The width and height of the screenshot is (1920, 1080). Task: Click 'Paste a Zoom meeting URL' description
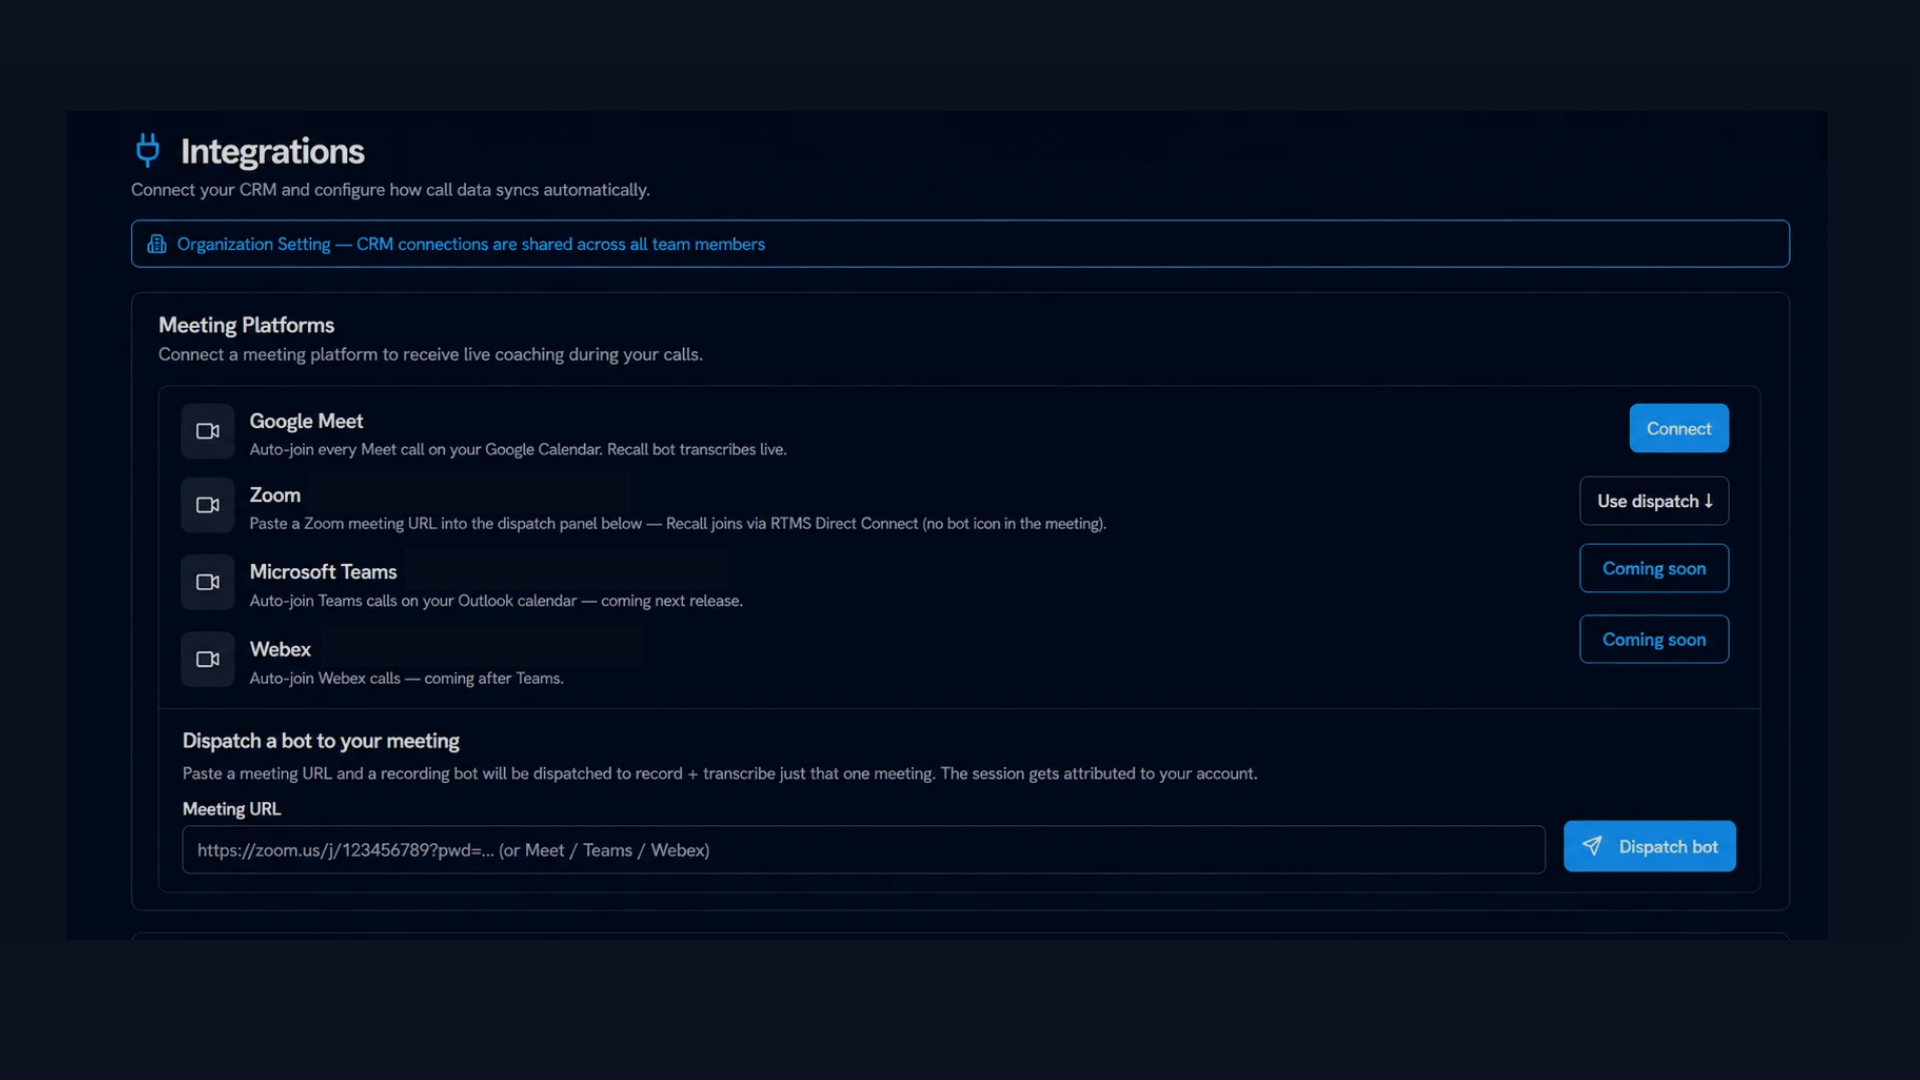click(678, 524)
